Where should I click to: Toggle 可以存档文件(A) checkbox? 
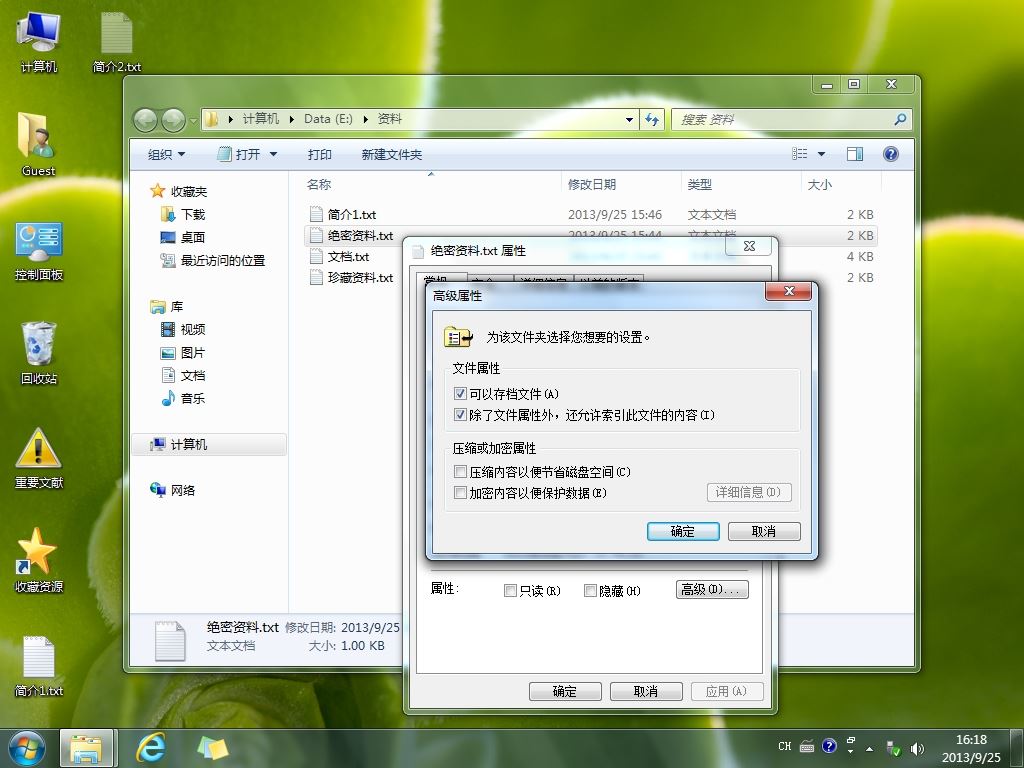pyautogui.click(x=460, y=394)
